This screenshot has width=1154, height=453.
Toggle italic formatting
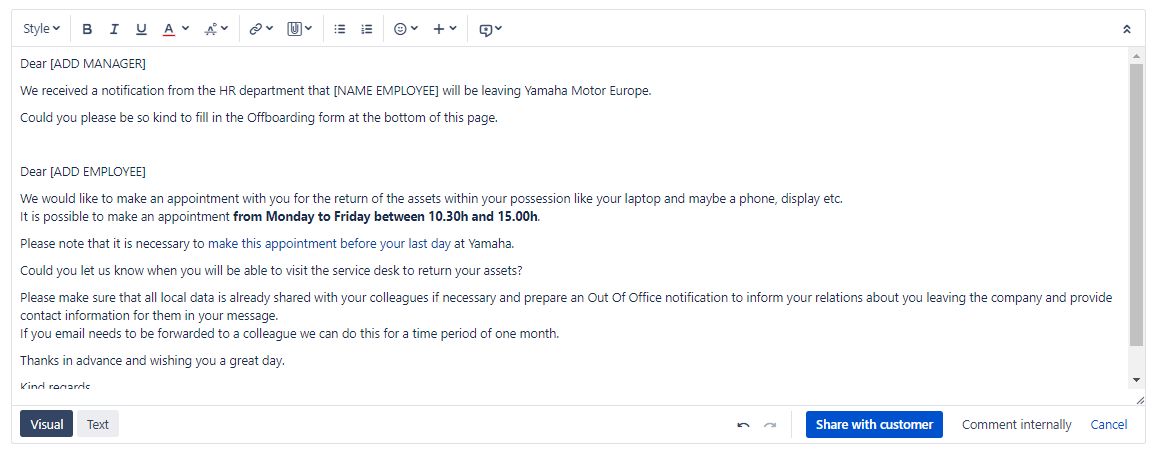click(x=114, y=29)
